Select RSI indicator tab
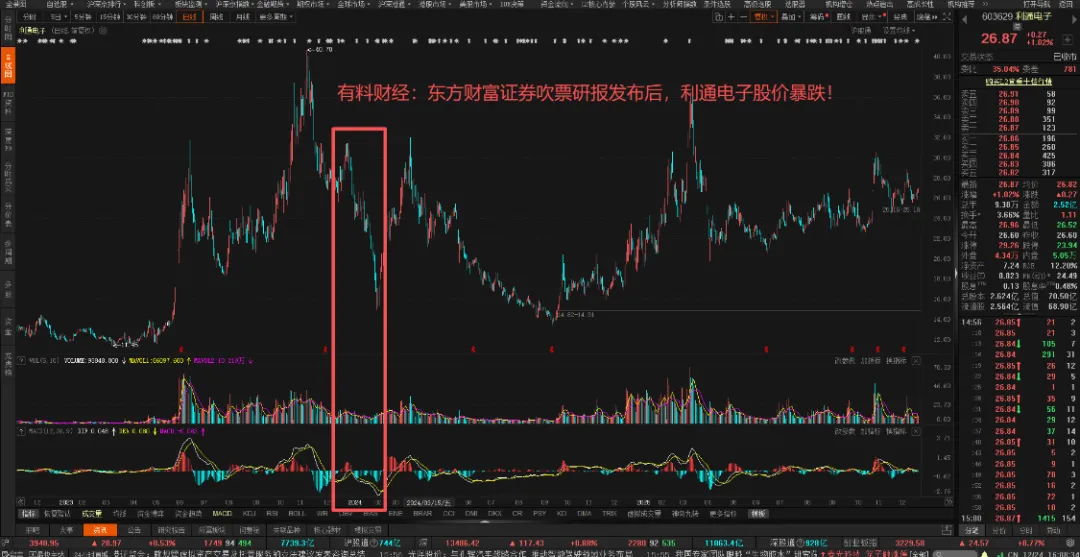 pos(273,513)
